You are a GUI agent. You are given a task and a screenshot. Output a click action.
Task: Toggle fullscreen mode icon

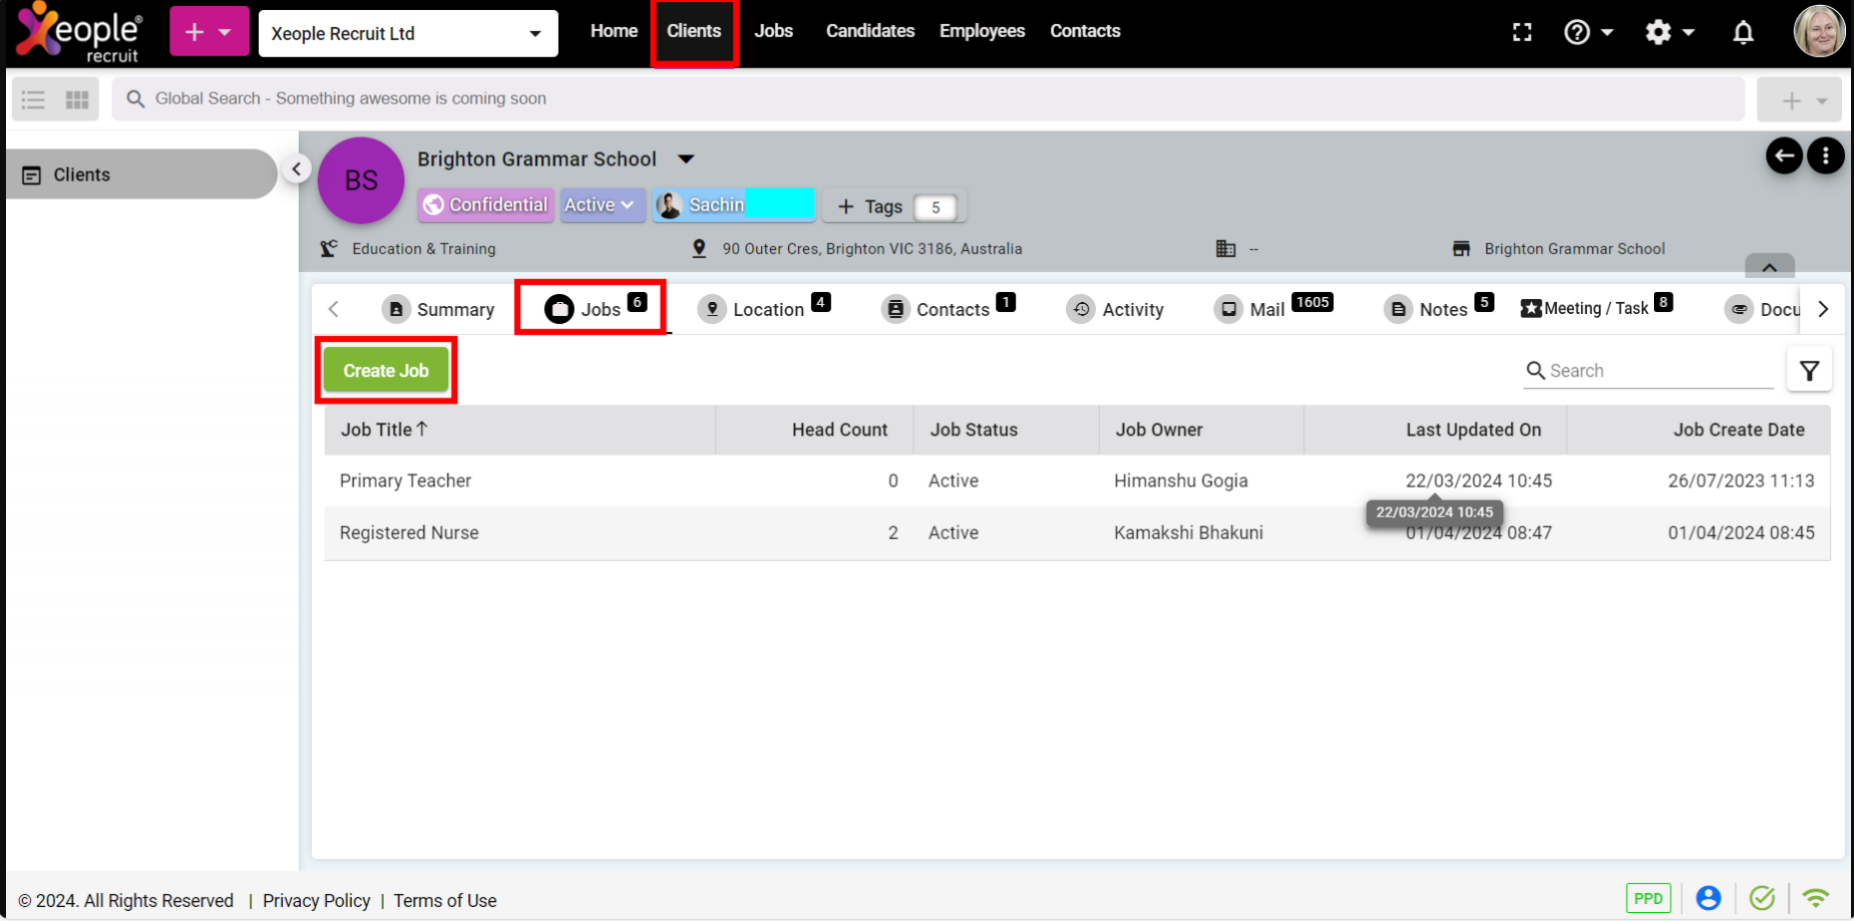click(x=1522, y=33)
